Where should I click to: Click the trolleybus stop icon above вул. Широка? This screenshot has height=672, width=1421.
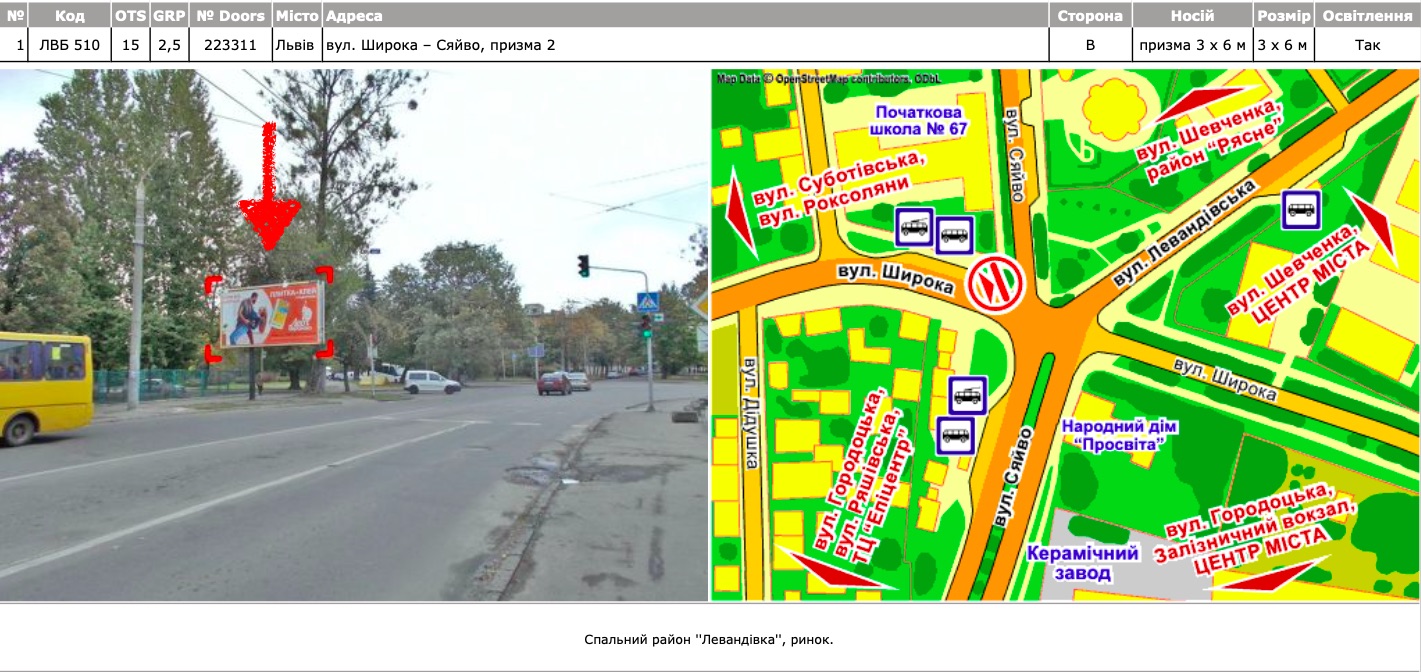[x=915, y=227]
